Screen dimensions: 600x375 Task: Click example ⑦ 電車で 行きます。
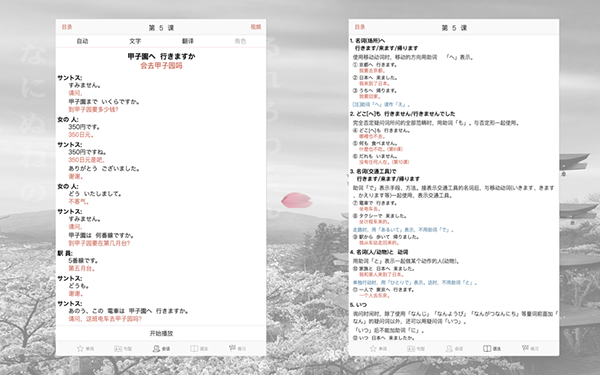pos(375,203)
